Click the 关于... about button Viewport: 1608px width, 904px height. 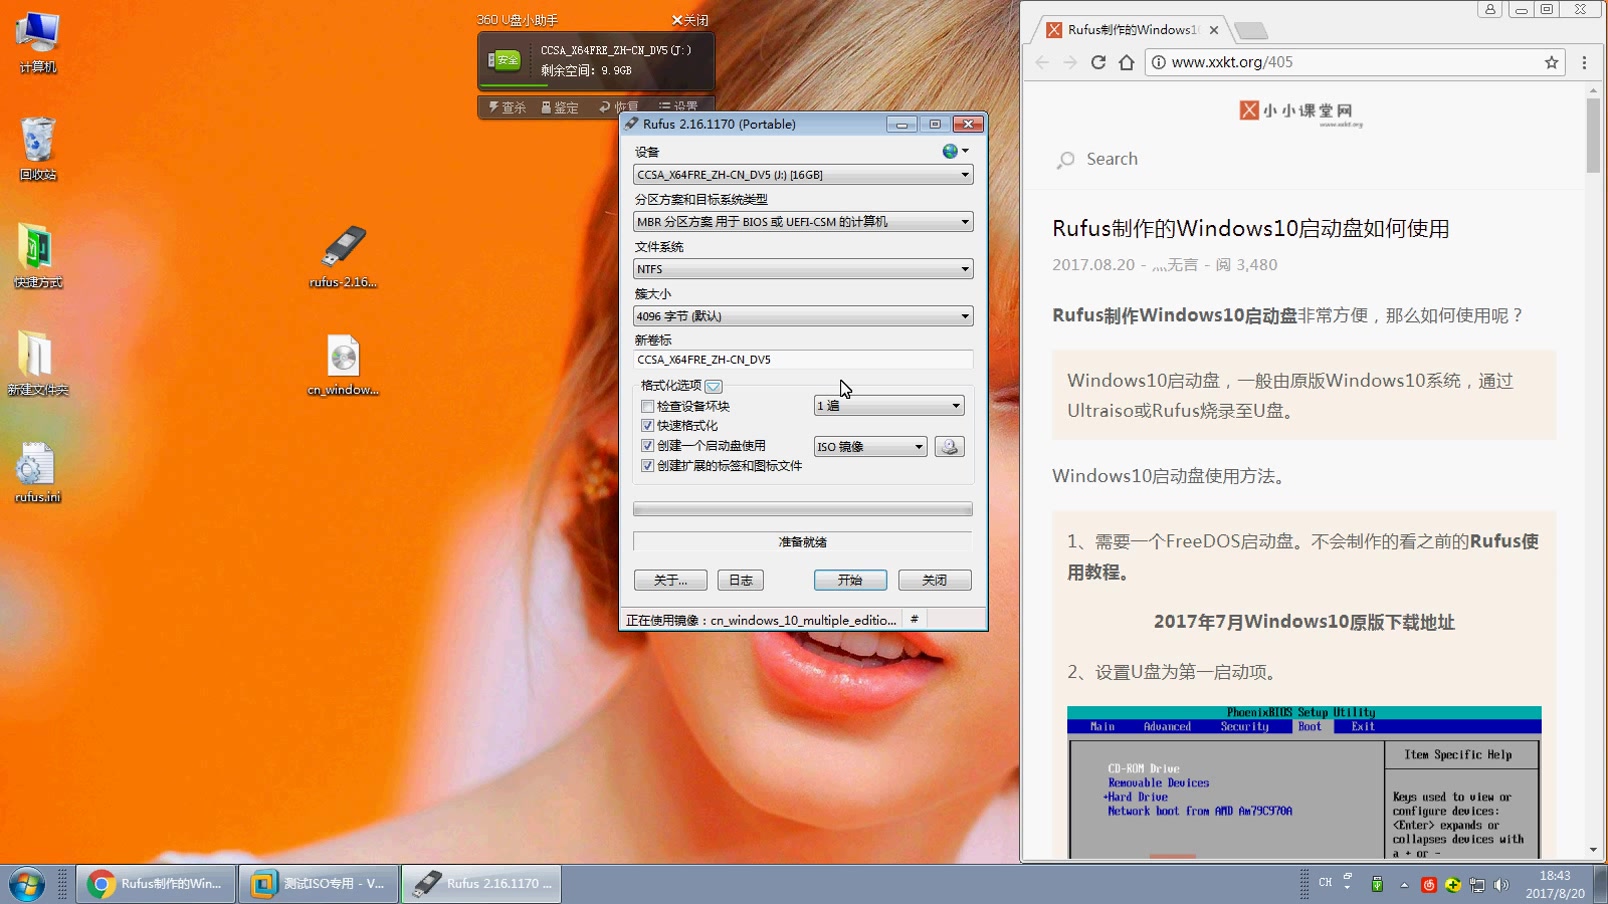click(x=670, y=580)
